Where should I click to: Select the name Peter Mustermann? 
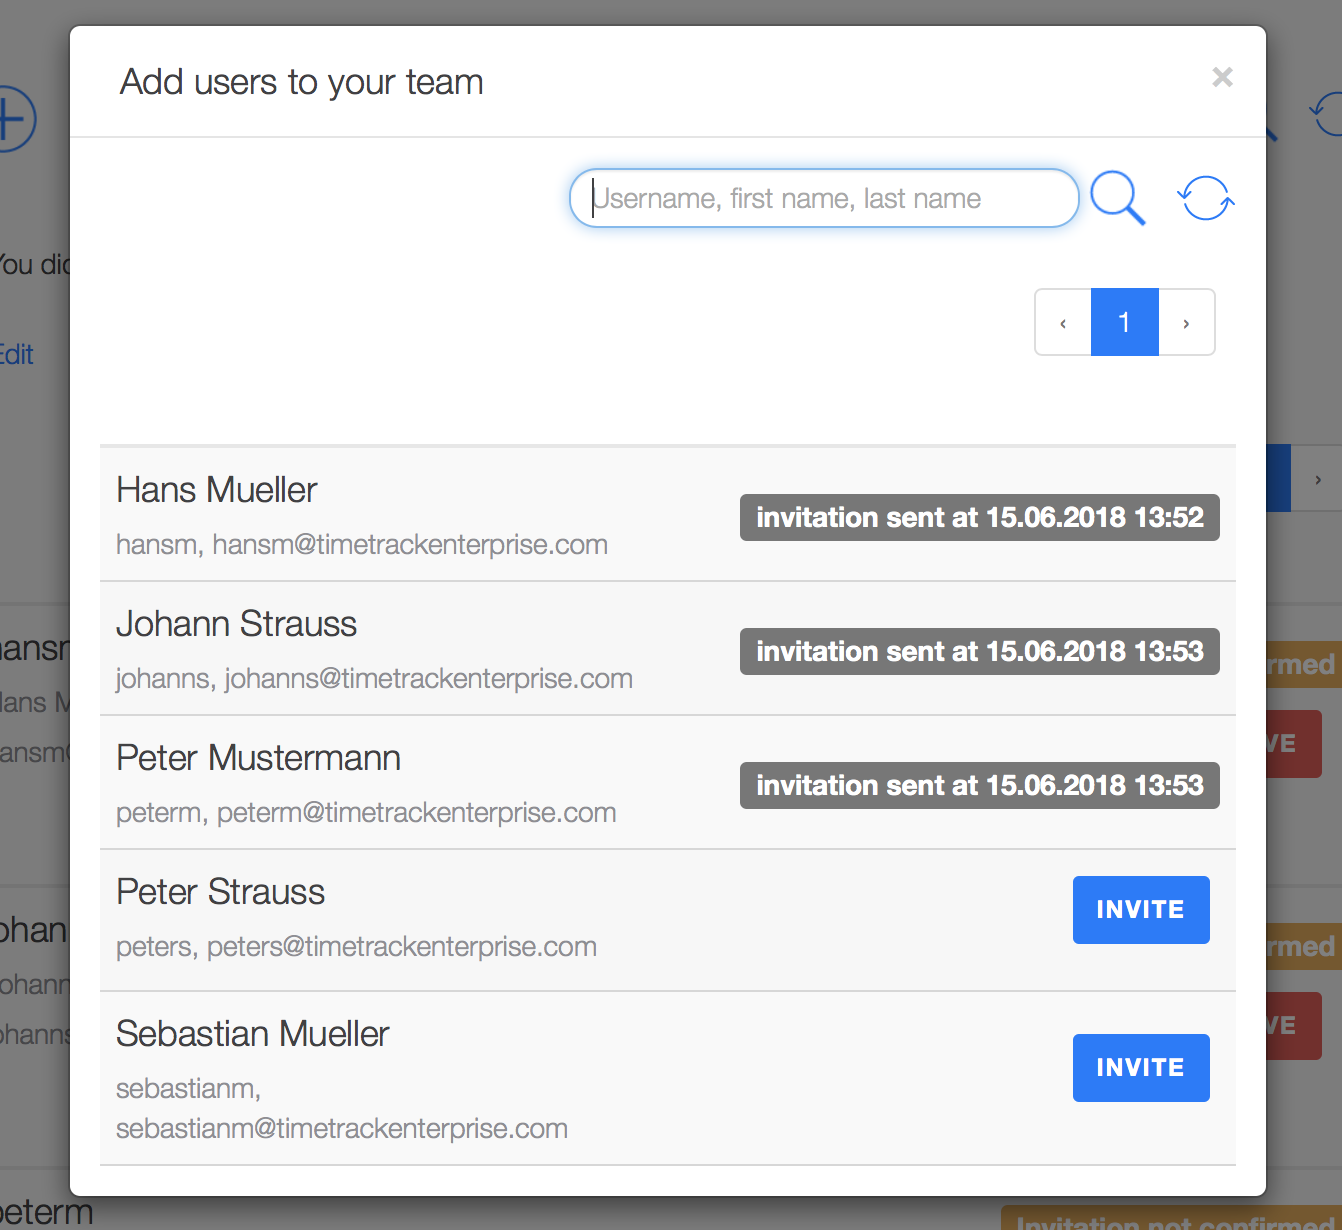pyautogui.click(x=259, y=758)
